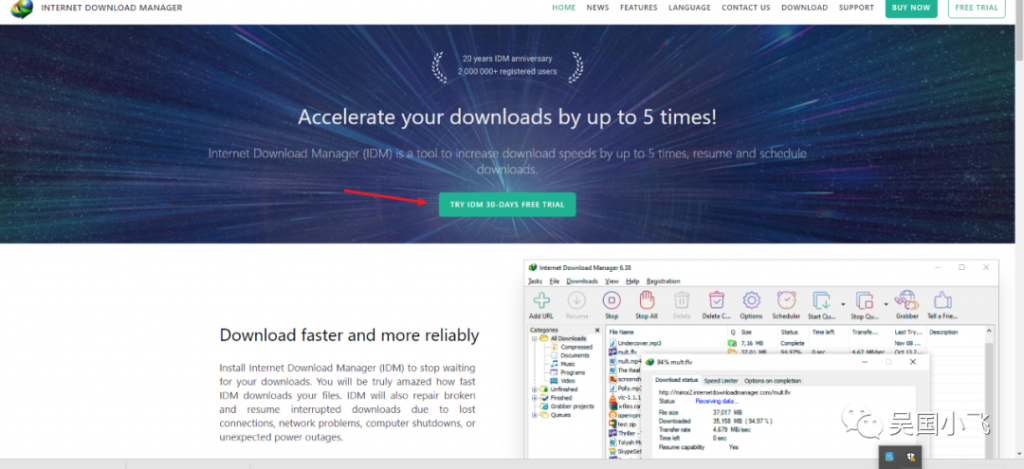Open the Scheduler clock icon
Viewport: 1024px width, 469px height.
(x=786, y=301)
